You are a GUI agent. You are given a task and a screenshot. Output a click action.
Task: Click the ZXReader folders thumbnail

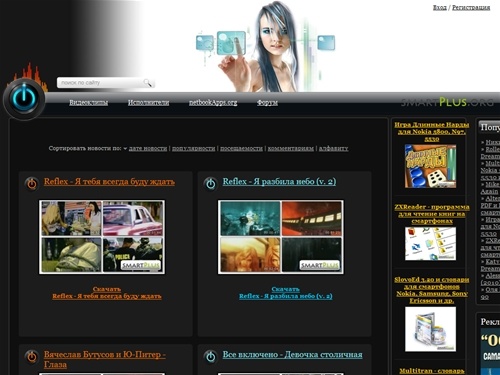(x=430, y=244)
